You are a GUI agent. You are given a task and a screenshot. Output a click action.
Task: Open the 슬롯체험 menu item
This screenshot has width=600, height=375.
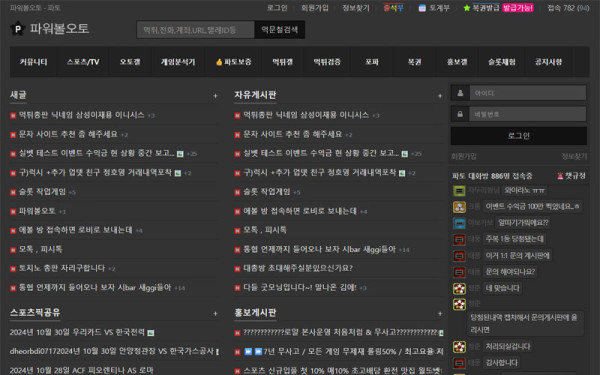tap(502, 62)
